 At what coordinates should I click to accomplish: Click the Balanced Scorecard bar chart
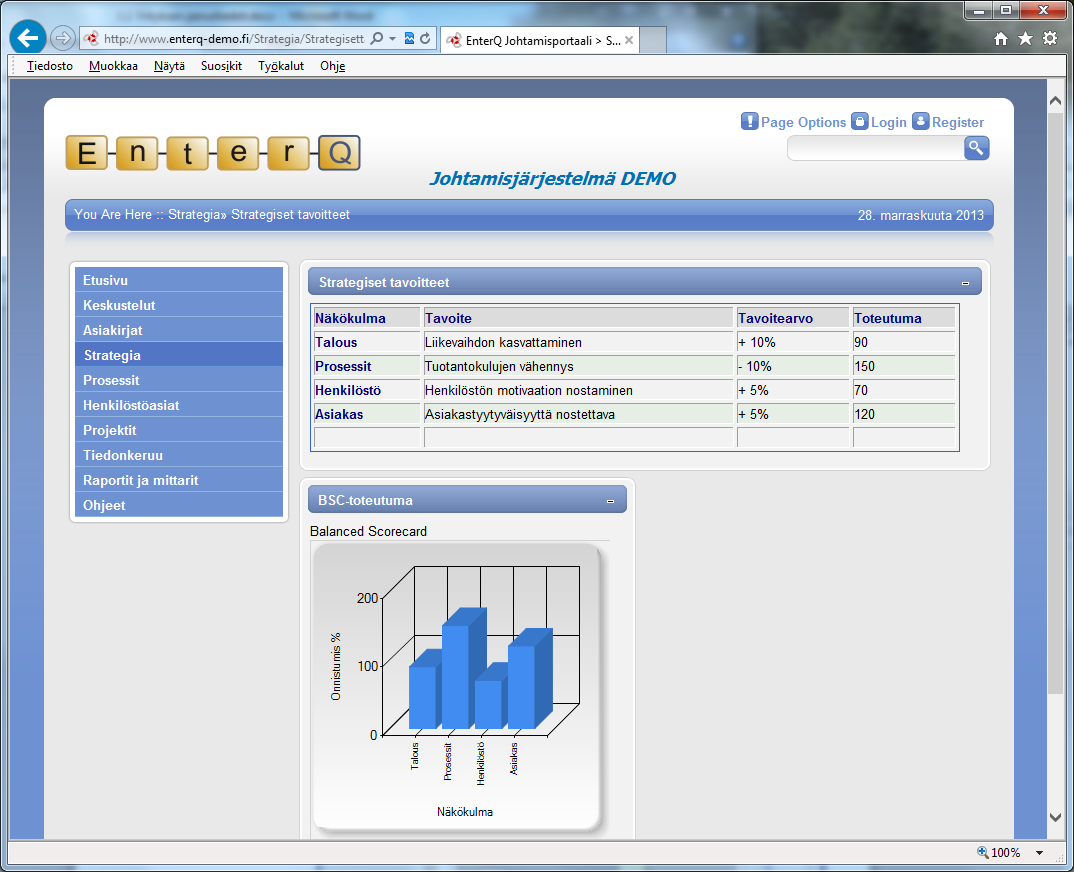(457, 686)
